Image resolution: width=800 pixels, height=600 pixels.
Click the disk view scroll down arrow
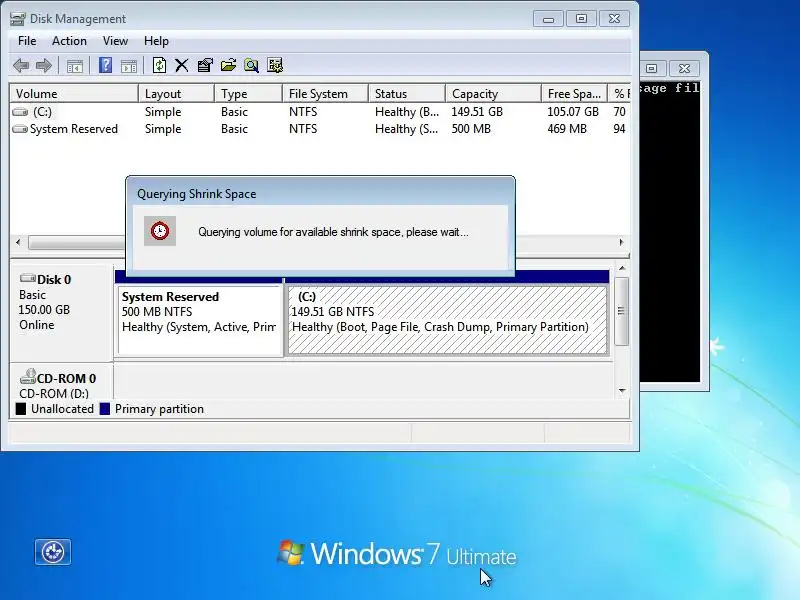pos(622,391)
